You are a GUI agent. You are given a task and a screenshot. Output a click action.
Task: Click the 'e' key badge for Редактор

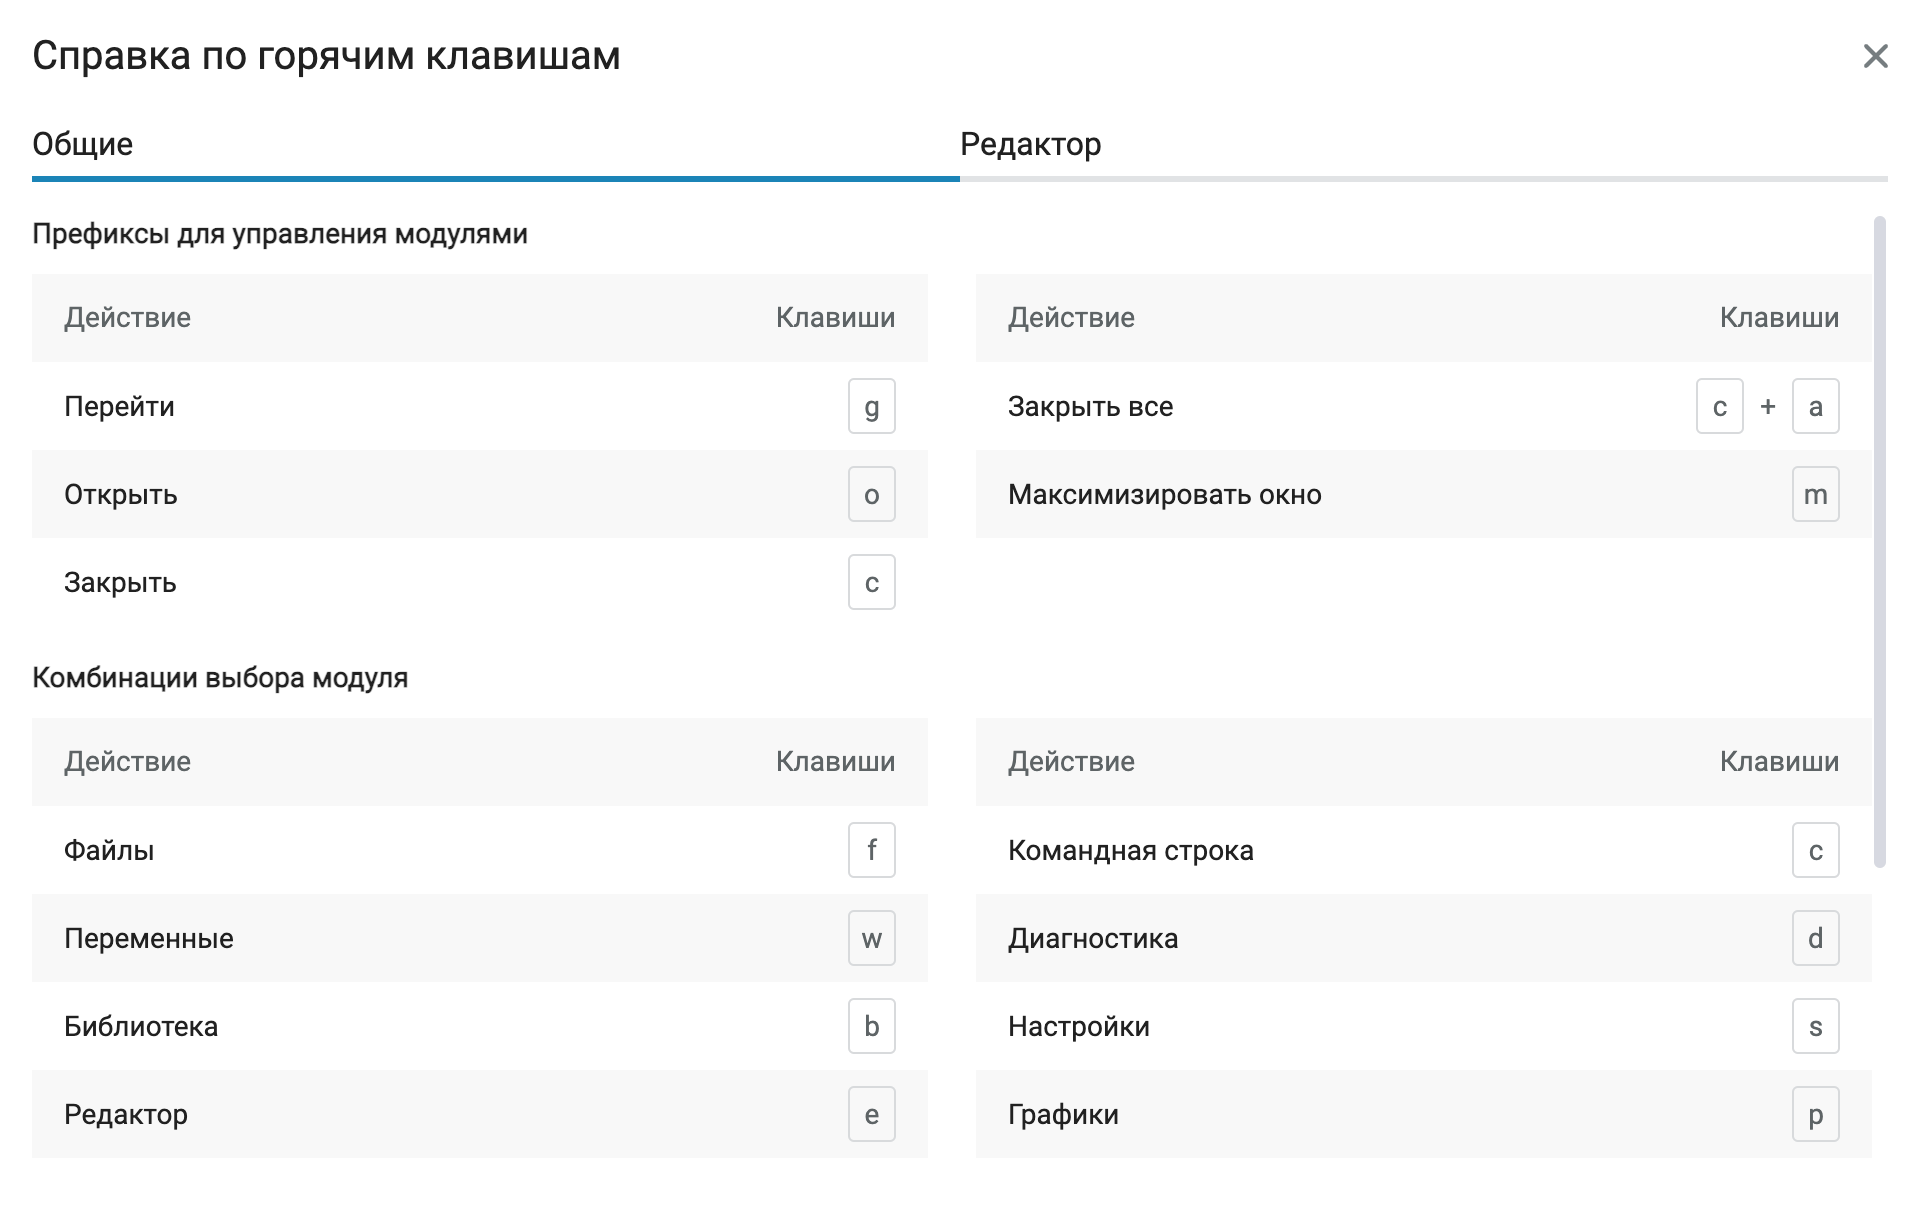(x=871, y=1114)
